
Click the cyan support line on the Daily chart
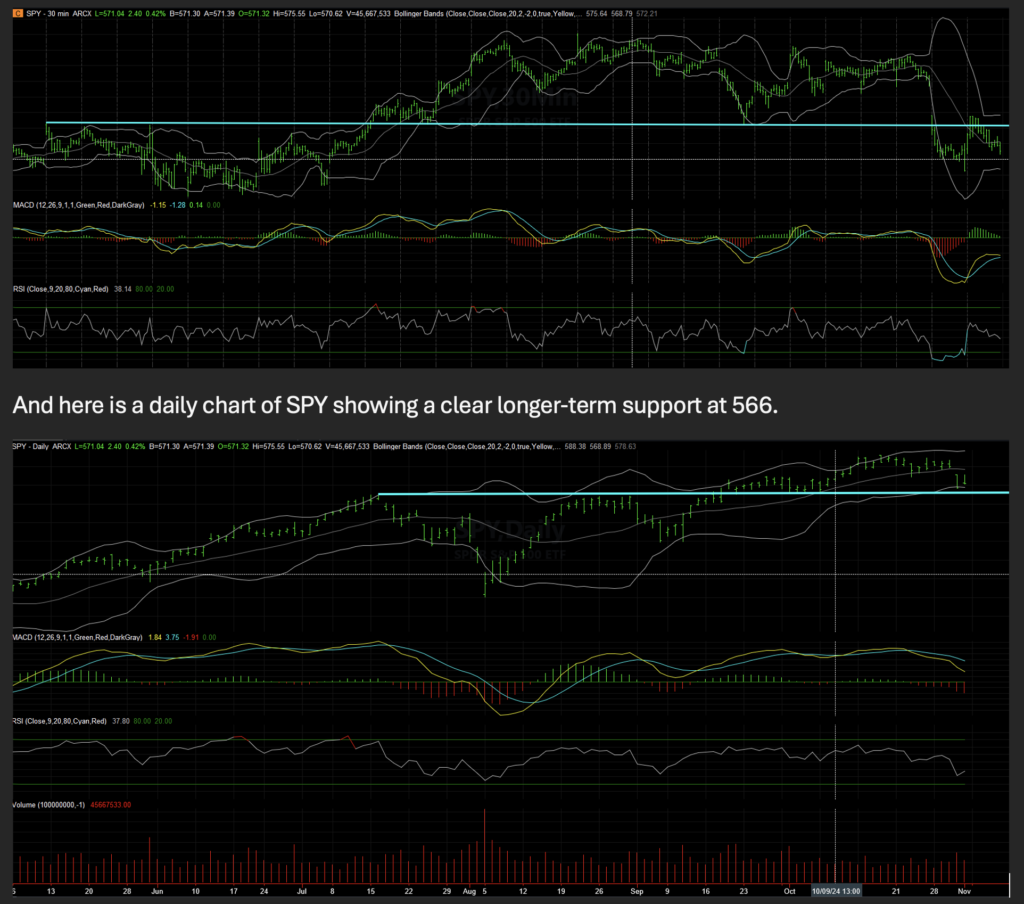[694, 493]
